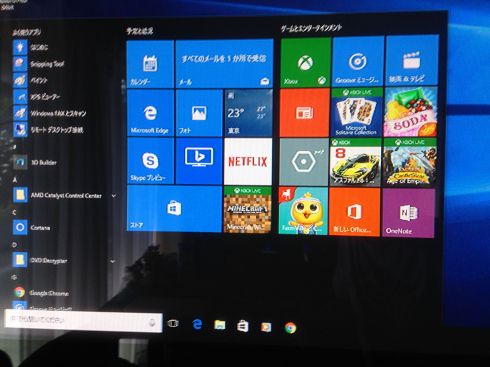Open Snipping Tool from app list
Viewport: 490px width, 367px height.
(39, 64)
